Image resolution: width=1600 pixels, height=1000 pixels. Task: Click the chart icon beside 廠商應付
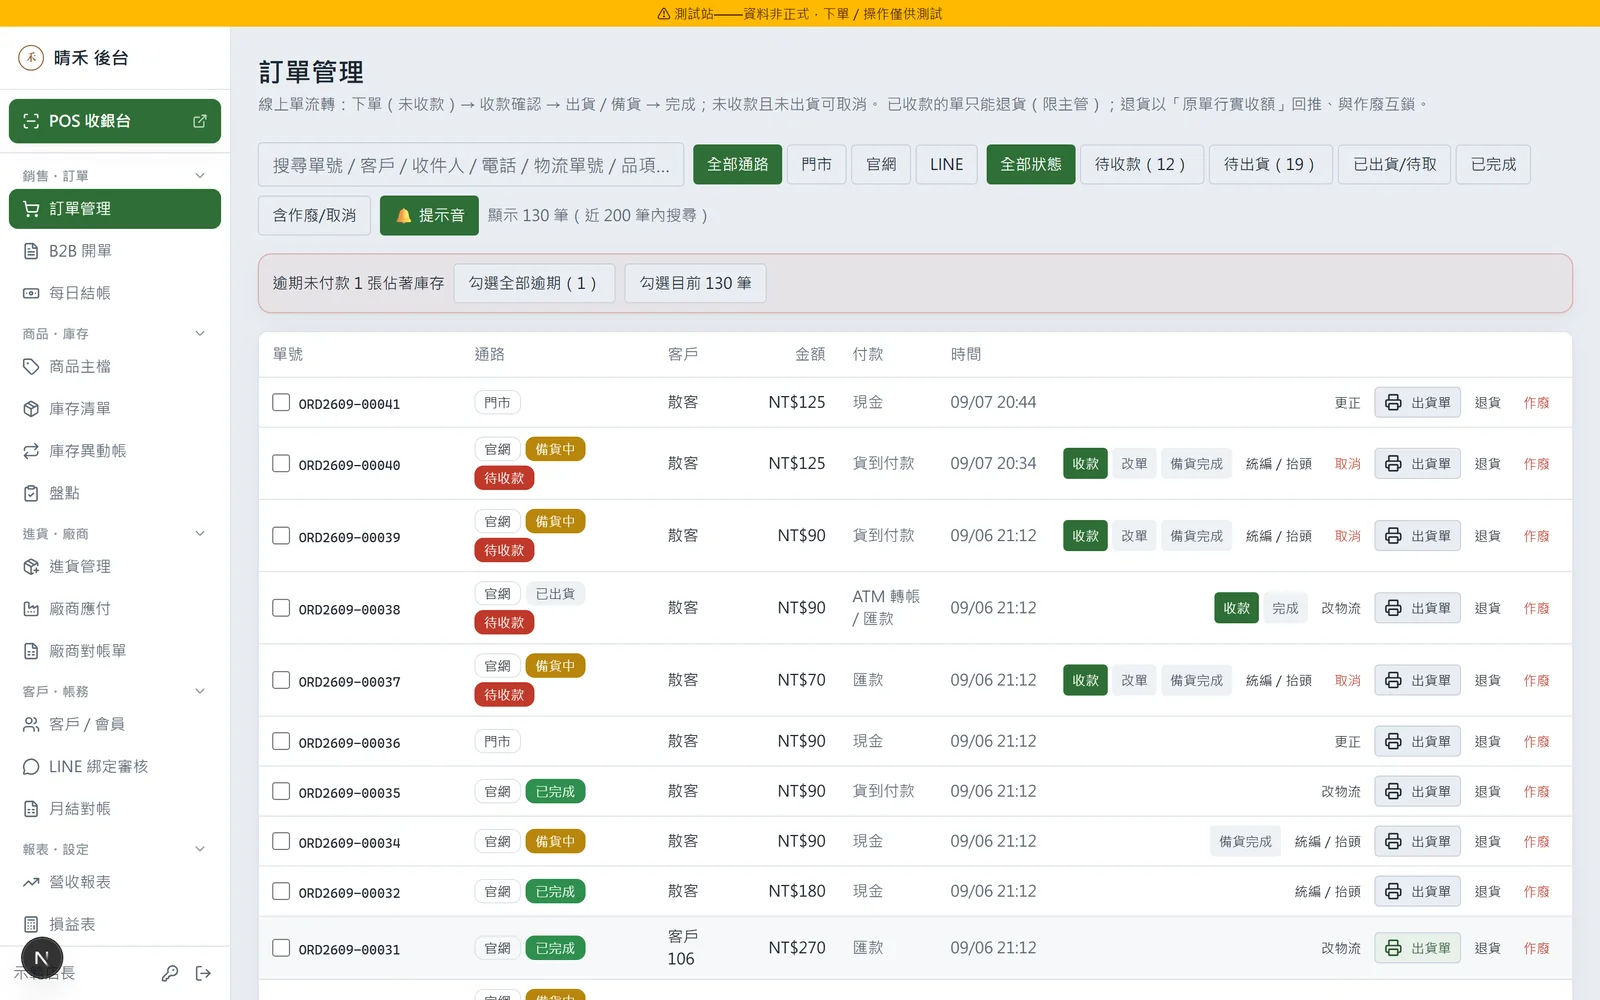[31, 609]
